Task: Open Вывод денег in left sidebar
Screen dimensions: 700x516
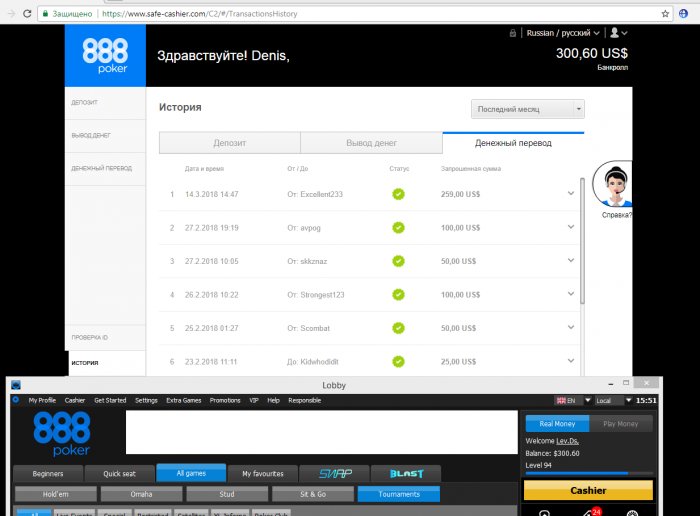Action: pyautogui.click(x=105, y=136)
